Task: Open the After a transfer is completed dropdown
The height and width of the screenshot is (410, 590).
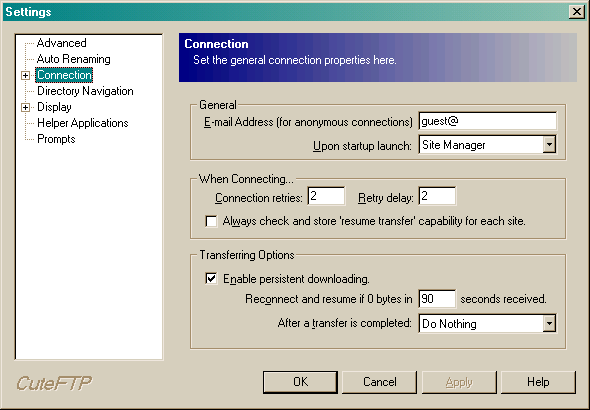Action: (x=549, y=323)
